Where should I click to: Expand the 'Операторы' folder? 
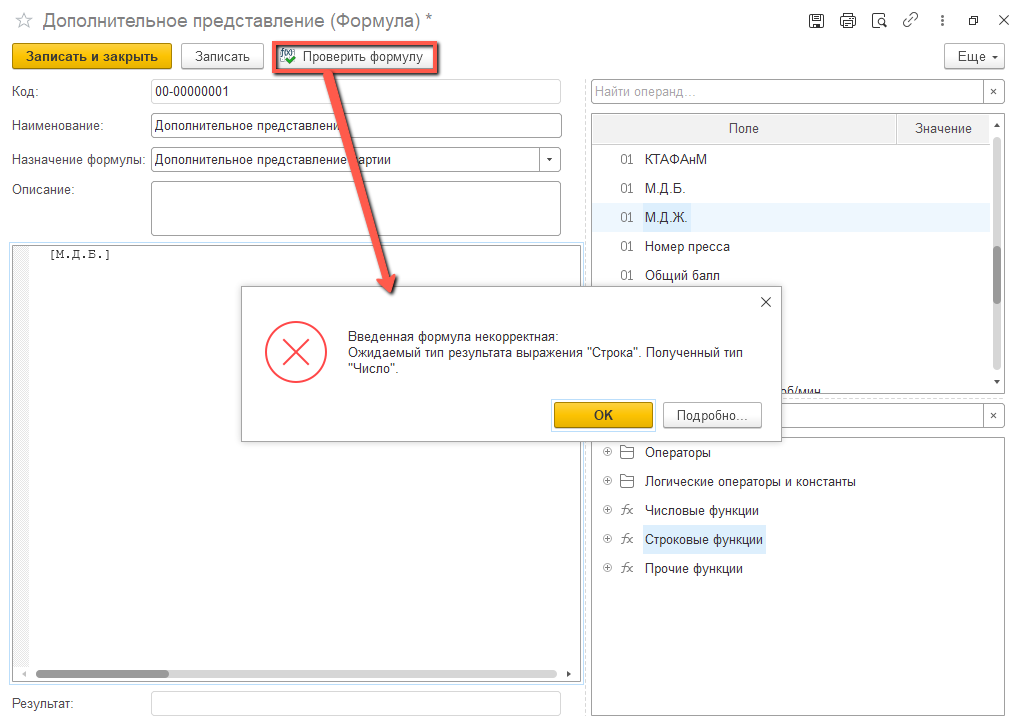tap(607, 452)
